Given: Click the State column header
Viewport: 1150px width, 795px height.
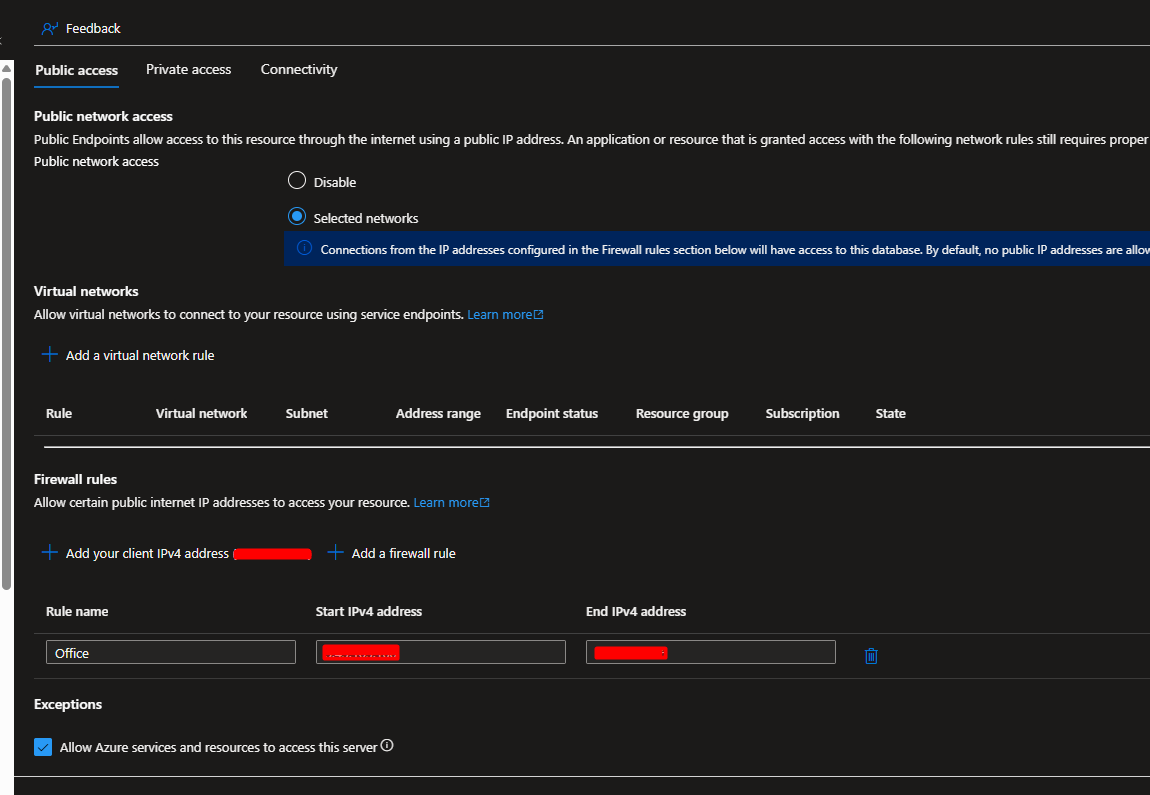Looking at the screenshot, I should point(890,414).
